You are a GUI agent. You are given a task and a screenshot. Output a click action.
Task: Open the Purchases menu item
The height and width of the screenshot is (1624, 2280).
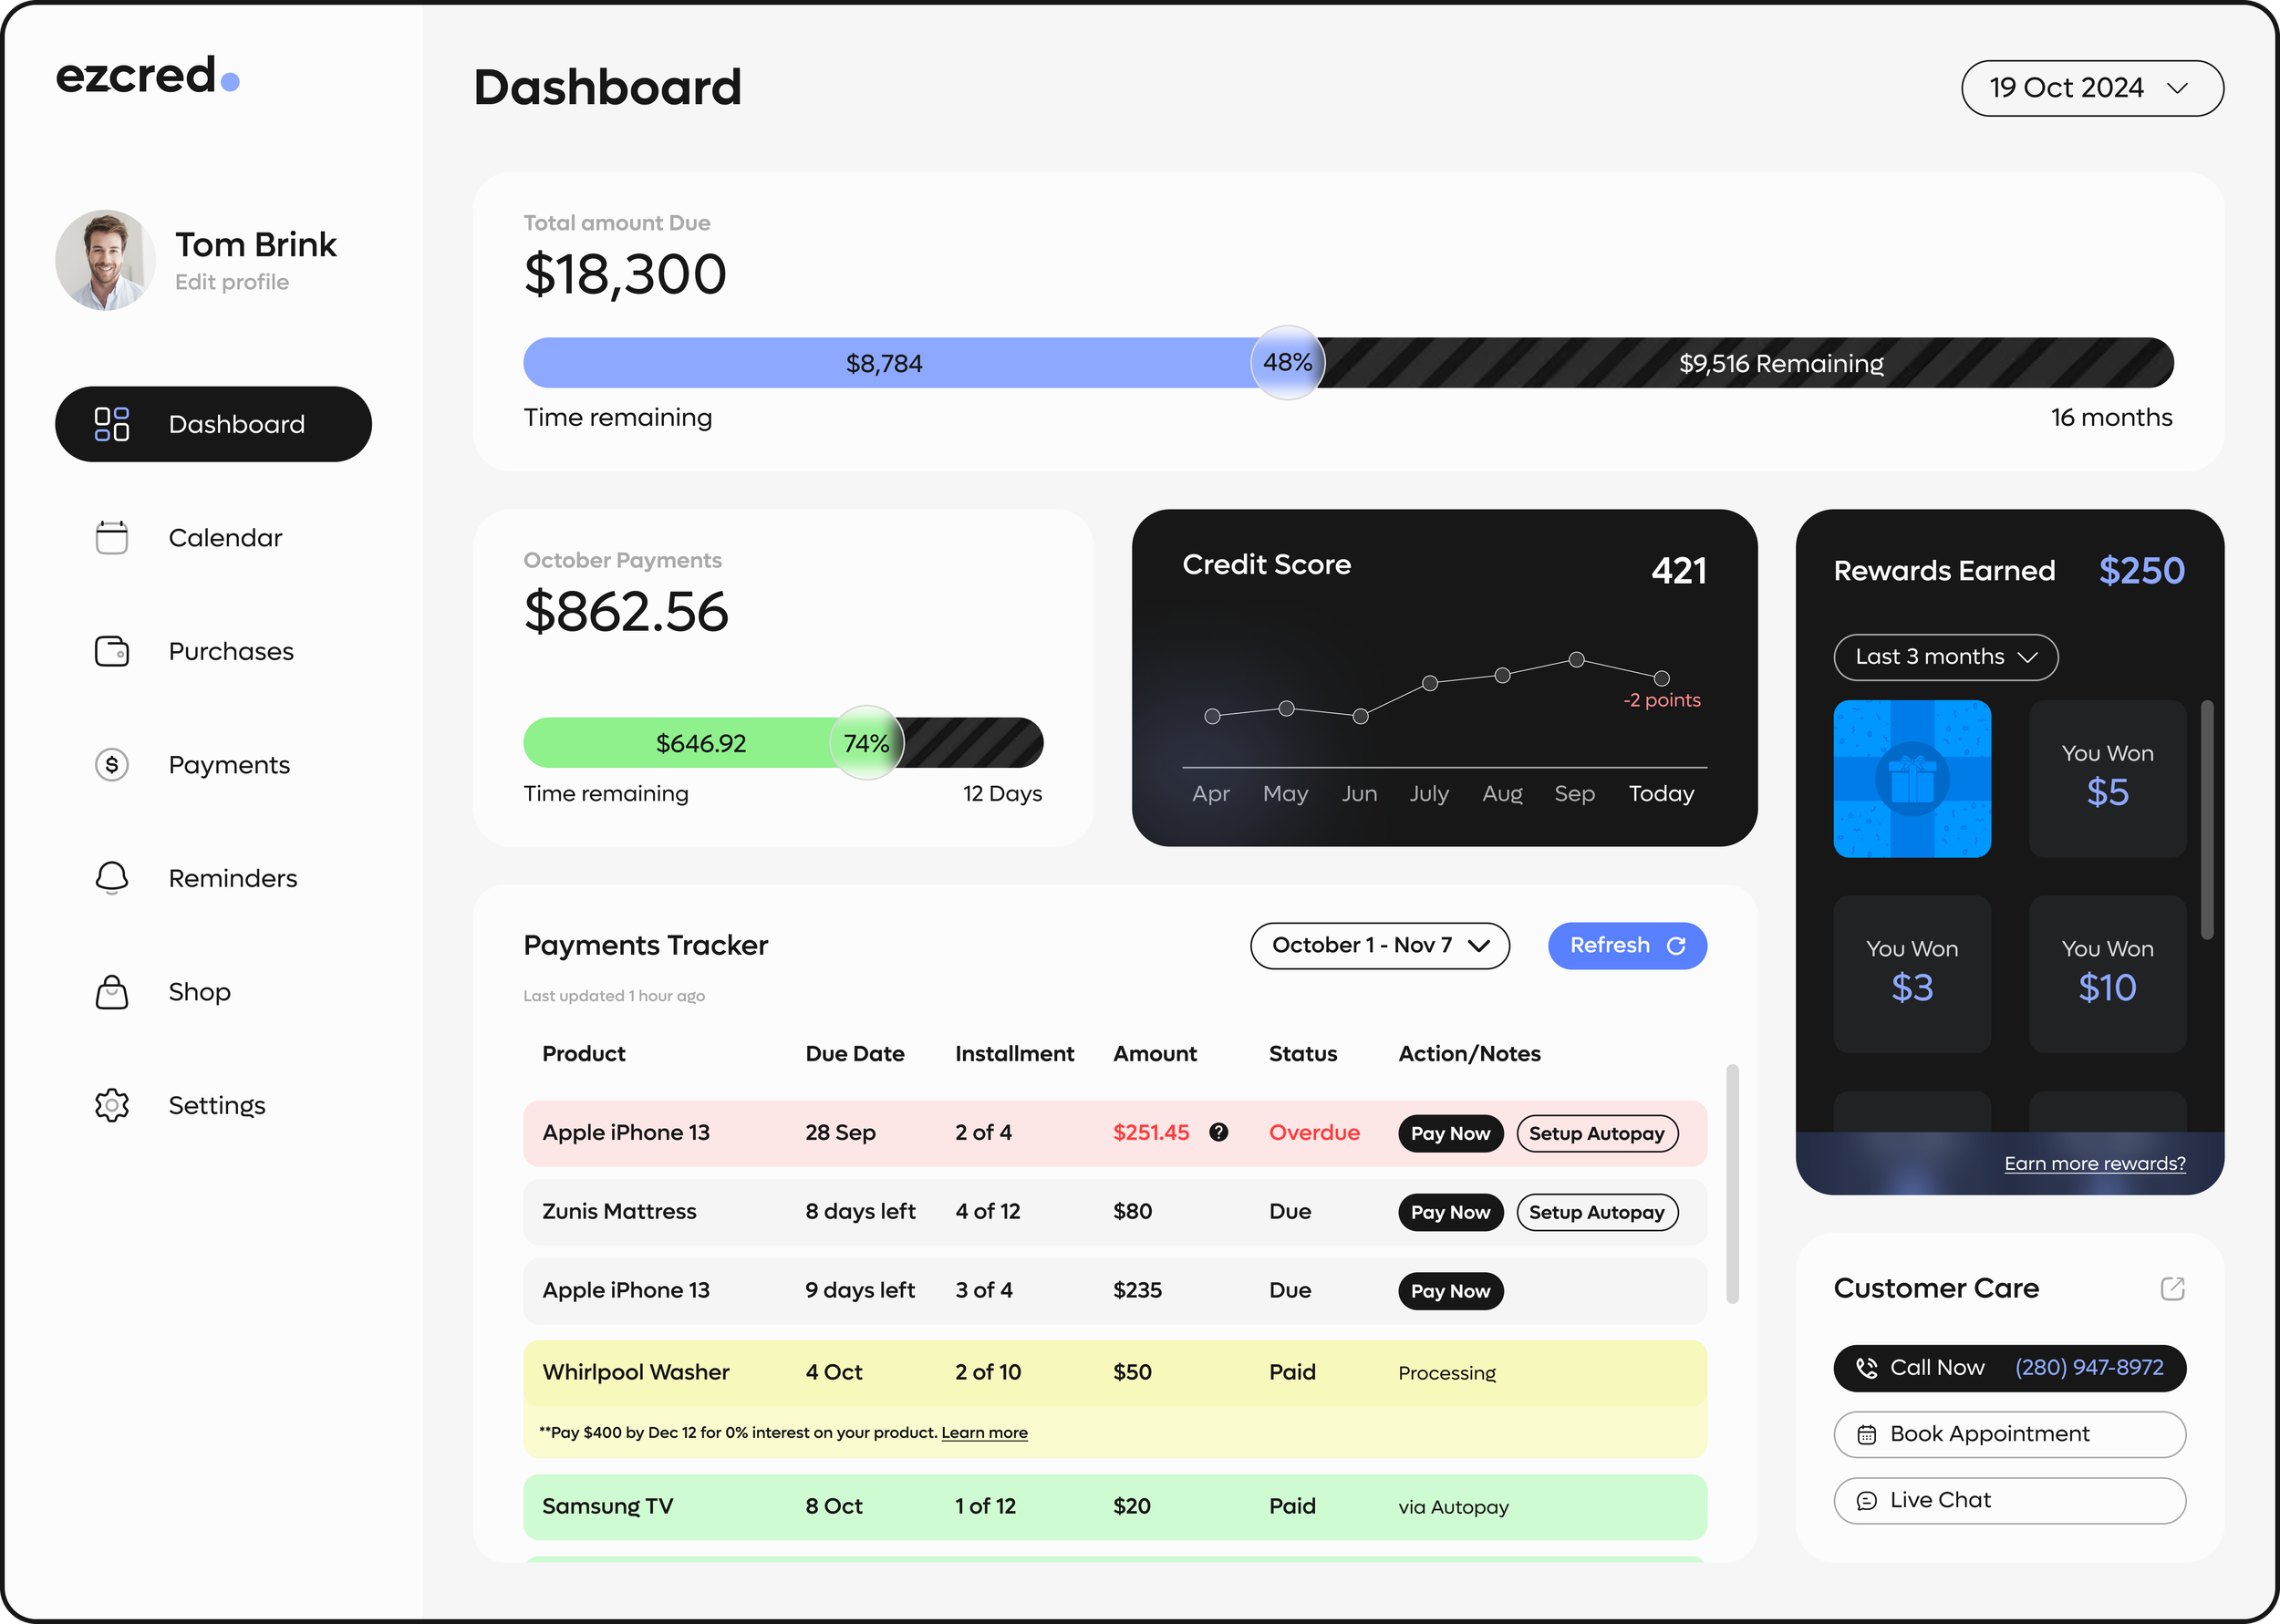pyautogui.click(x=230, y=651)
